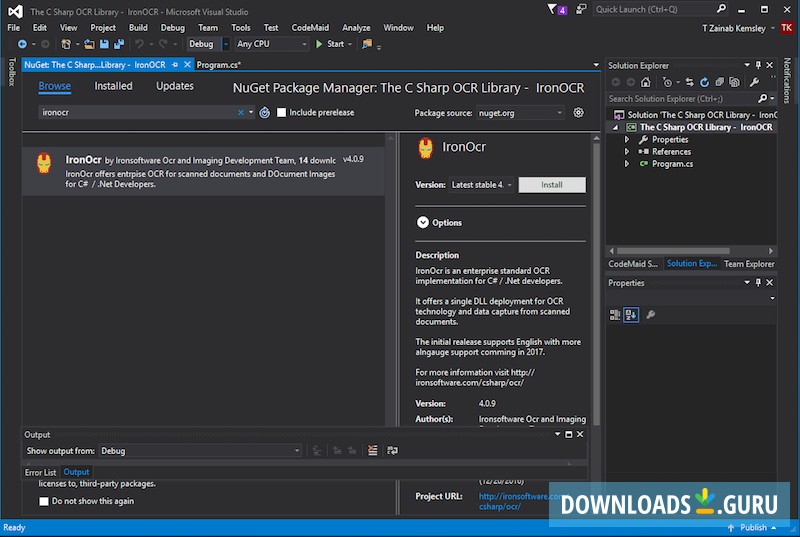Click Alphabetical sort icon in Properties panel
This screenshot has width=800, height=537.
coord(631,314)
